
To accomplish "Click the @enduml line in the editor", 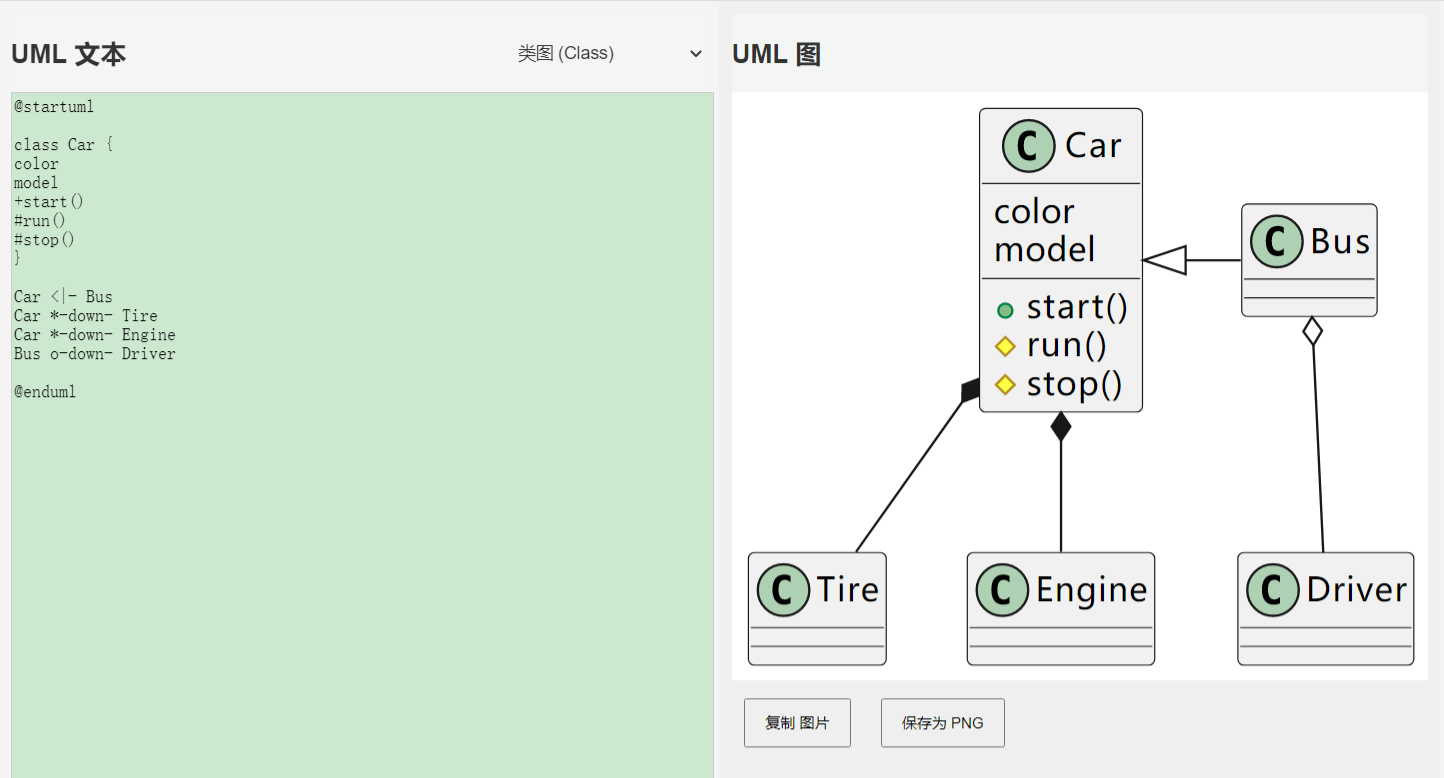I will (45, 392).
